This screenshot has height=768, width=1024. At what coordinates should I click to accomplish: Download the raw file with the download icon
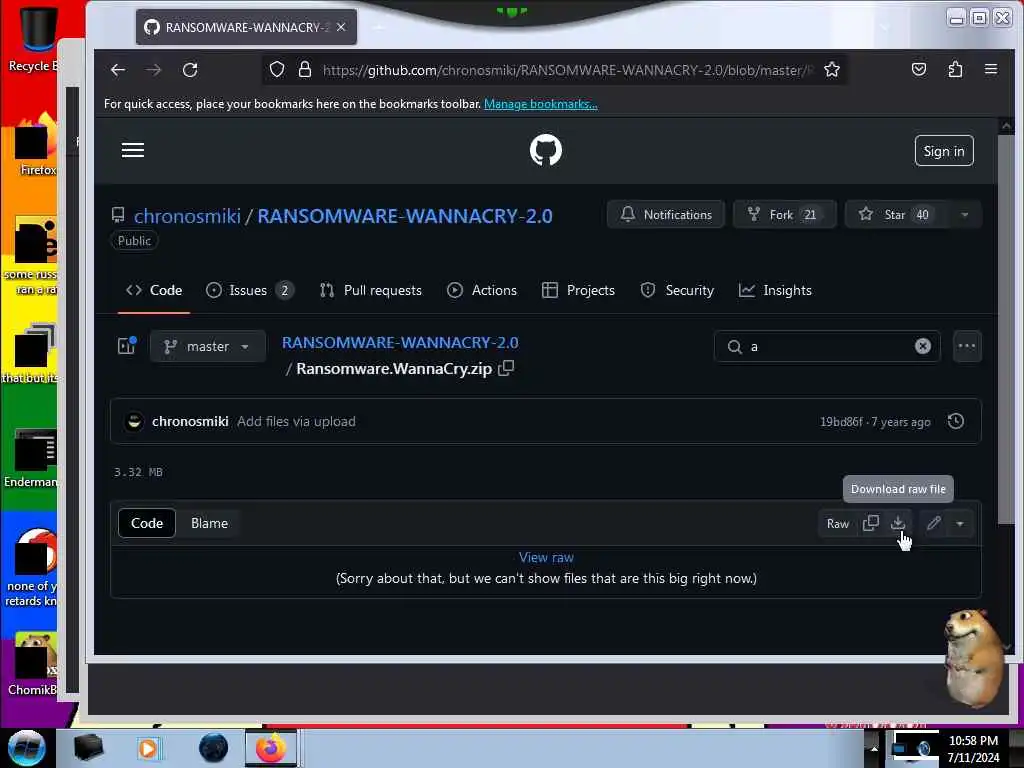[898, 522]
